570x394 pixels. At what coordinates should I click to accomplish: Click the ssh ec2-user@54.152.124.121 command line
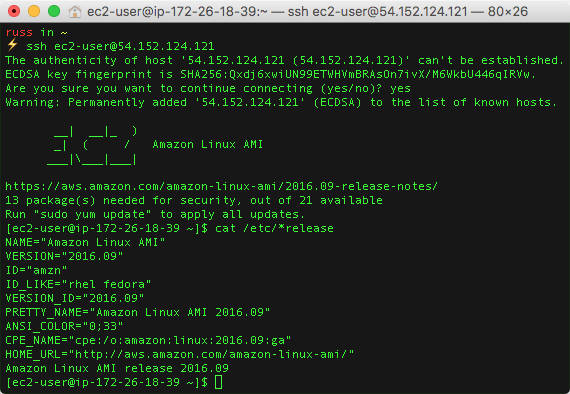[120, 46]
